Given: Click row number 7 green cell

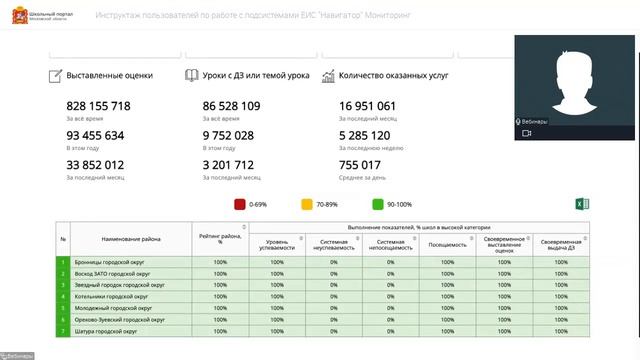Looking at the screenshot, I should tap(63, 331).
